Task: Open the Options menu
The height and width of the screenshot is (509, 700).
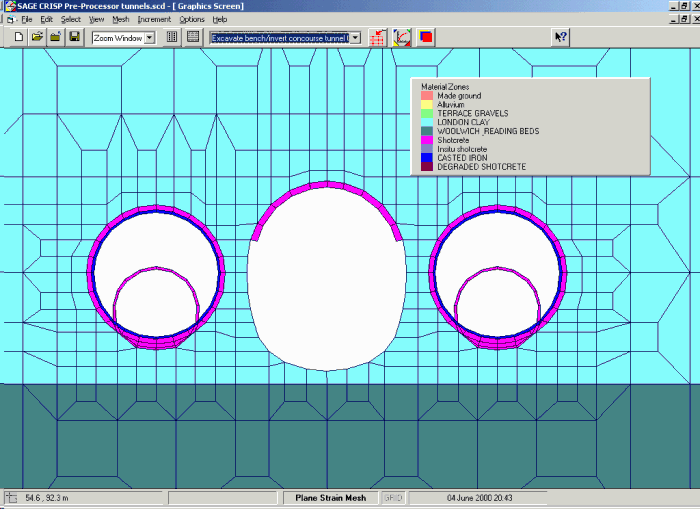Action: (192, 20)
